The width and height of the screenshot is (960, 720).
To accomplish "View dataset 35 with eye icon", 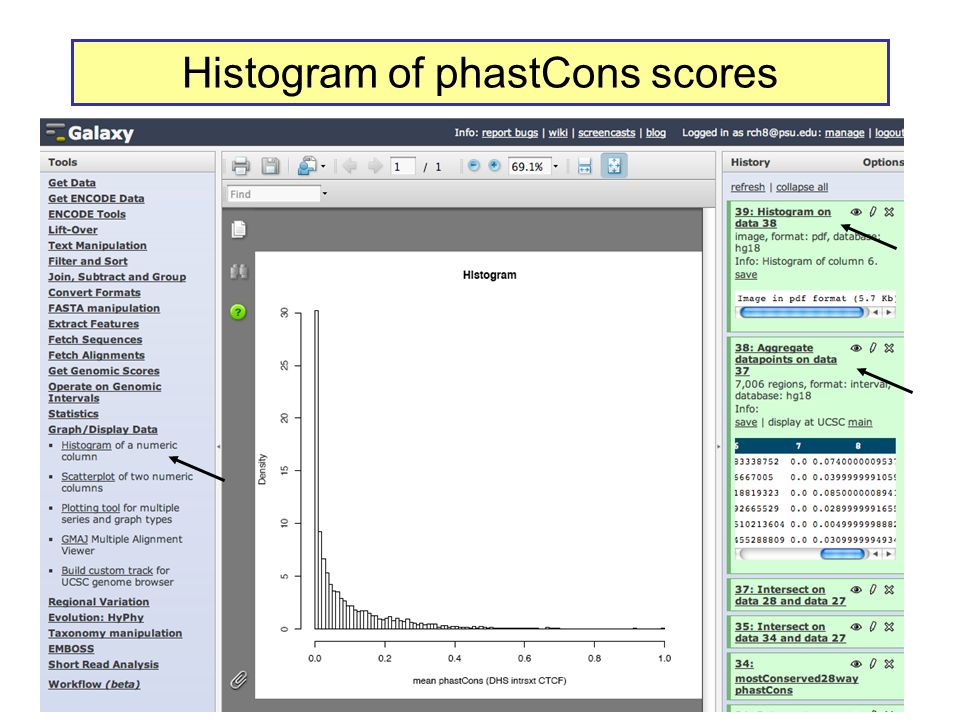I will (x=856, y=627).
